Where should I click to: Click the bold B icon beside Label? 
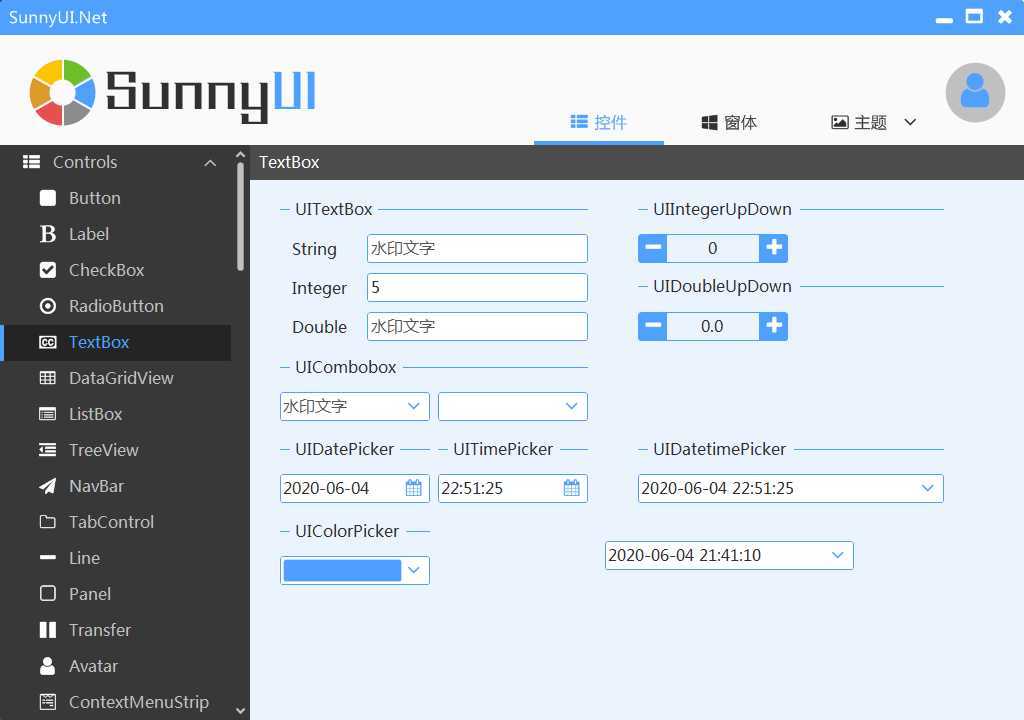(48, 234)
